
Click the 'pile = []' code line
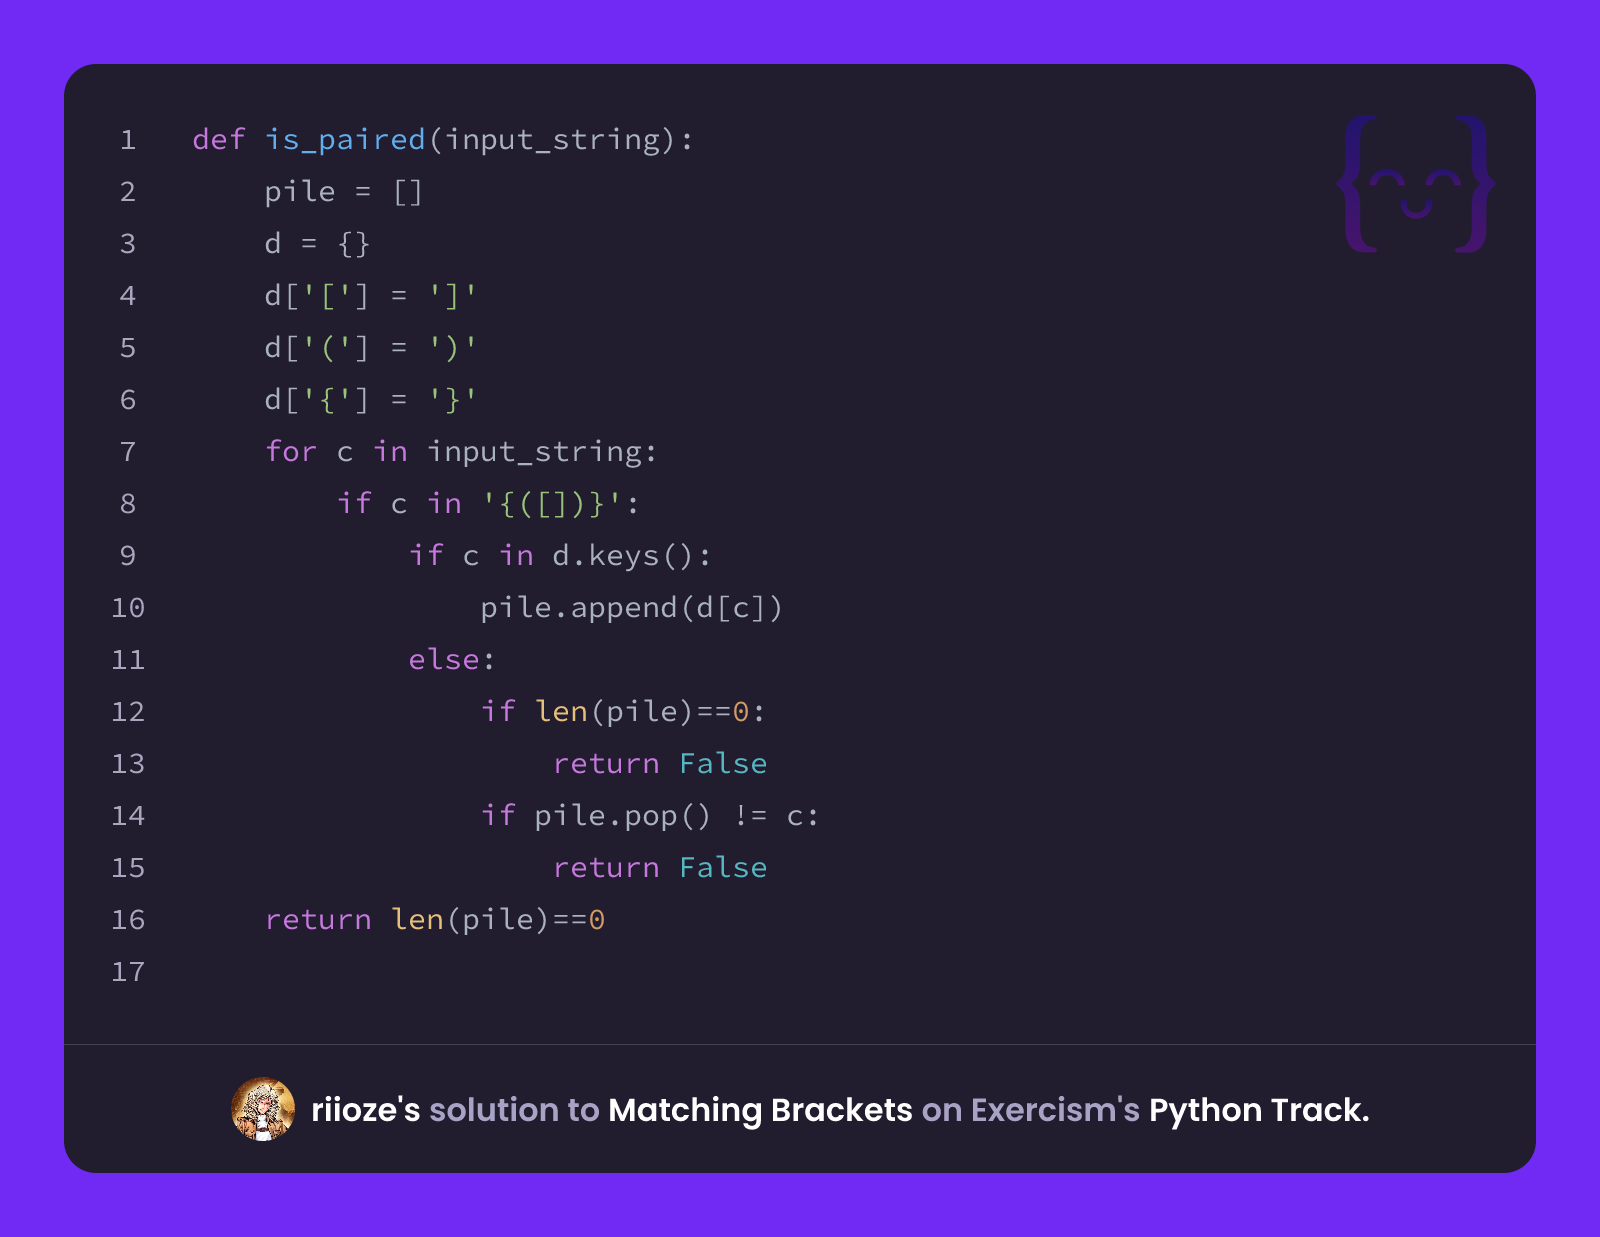[x=344, y=192]
